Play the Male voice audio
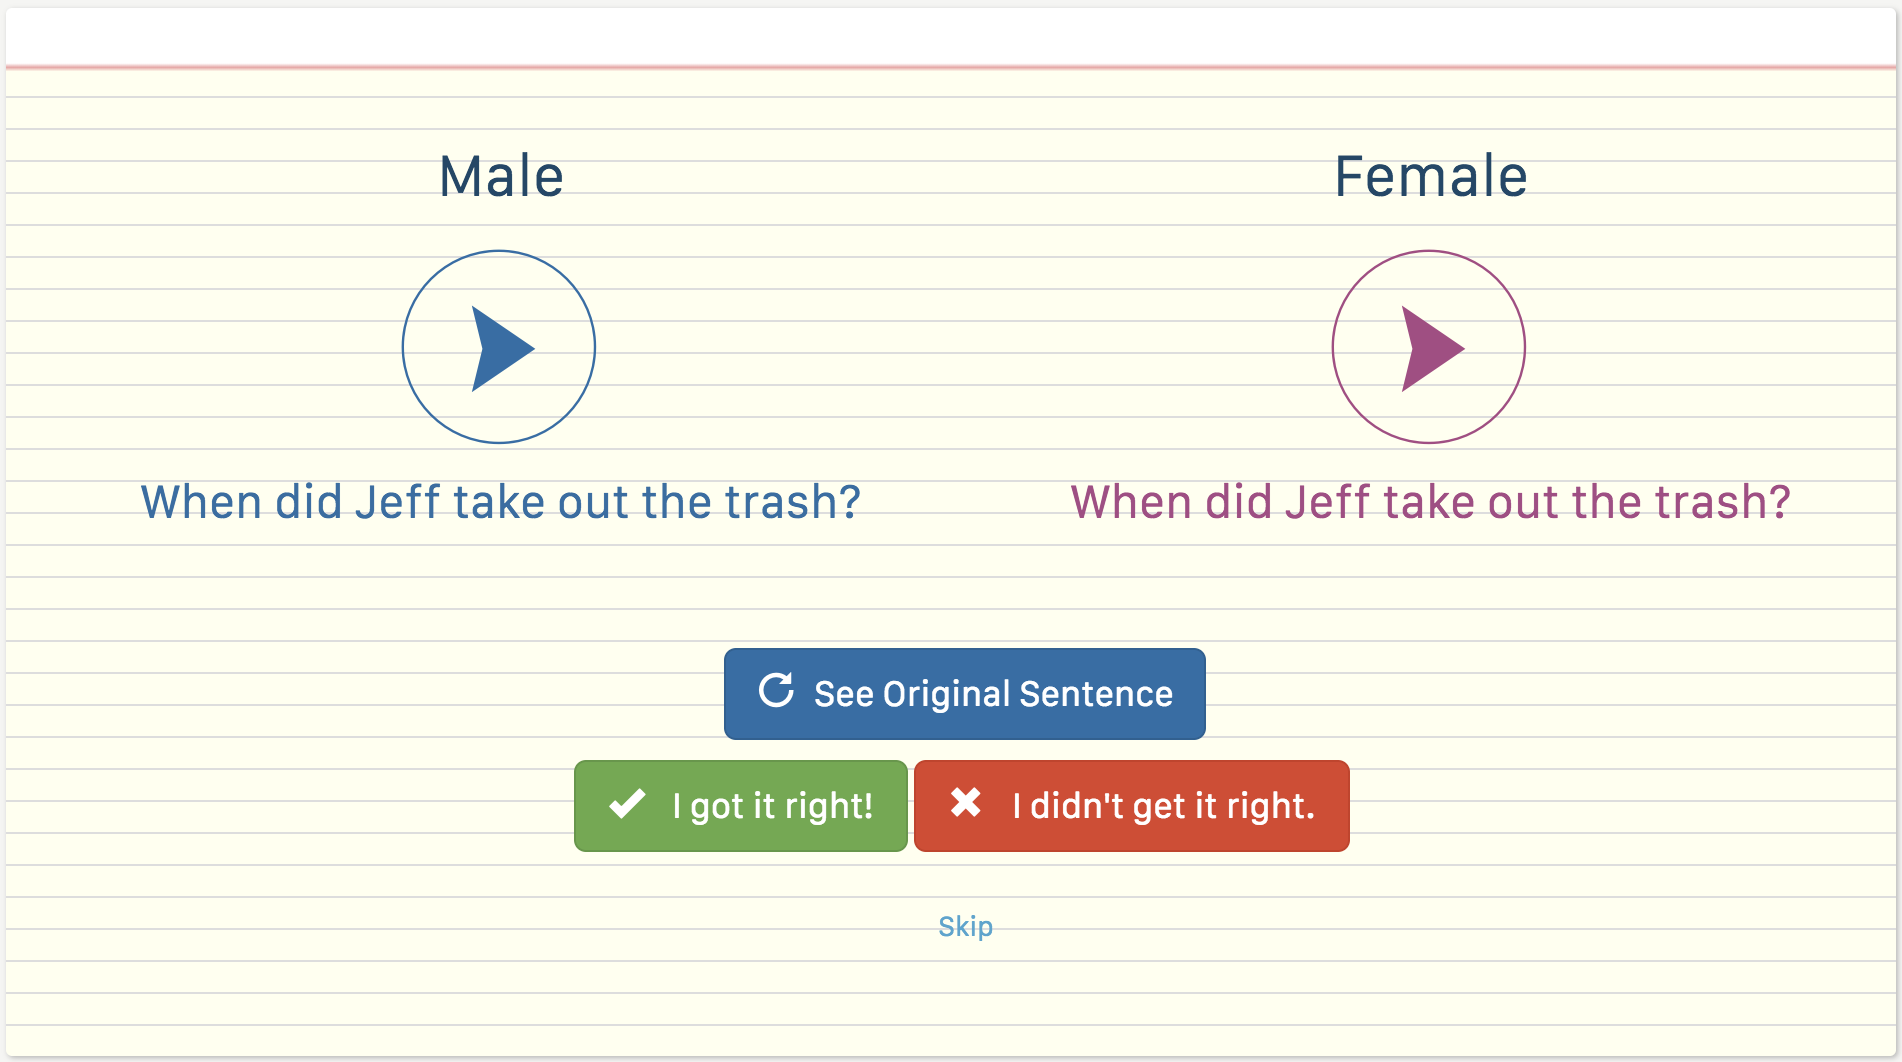1902x1062 pixels. coord(498,347)
